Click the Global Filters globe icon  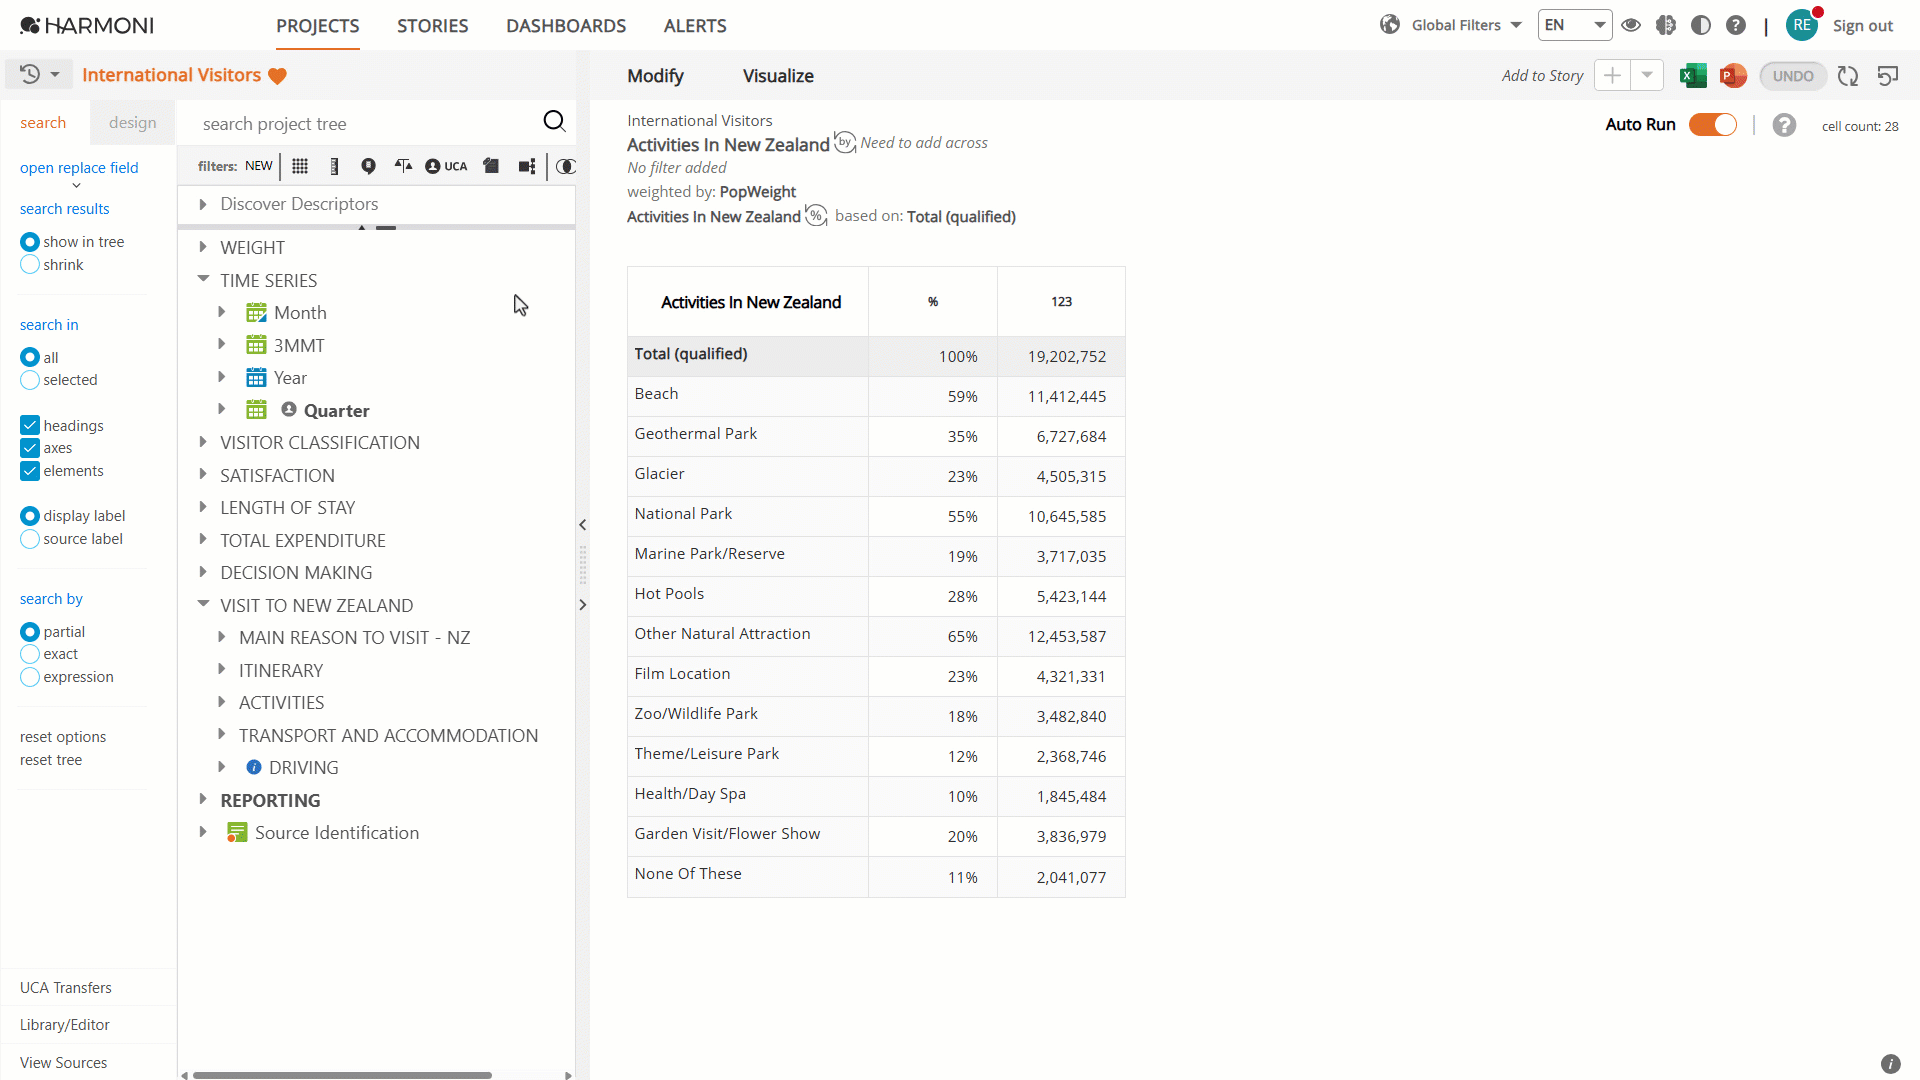coord(1390,25)
